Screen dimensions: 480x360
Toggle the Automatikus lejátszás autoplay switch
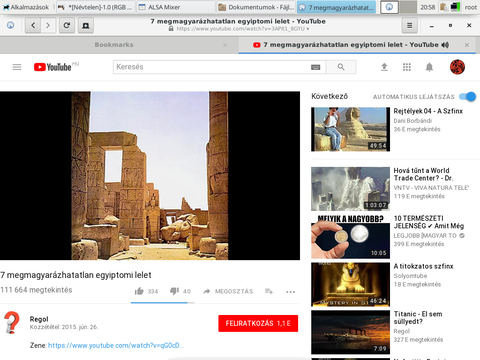[x=467, y=97]
